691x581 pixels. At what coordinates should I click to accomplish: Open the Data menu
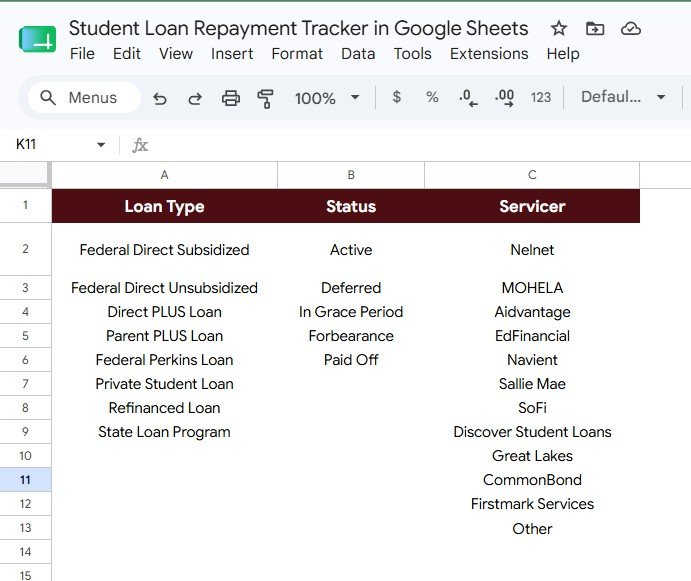point(358,54)
